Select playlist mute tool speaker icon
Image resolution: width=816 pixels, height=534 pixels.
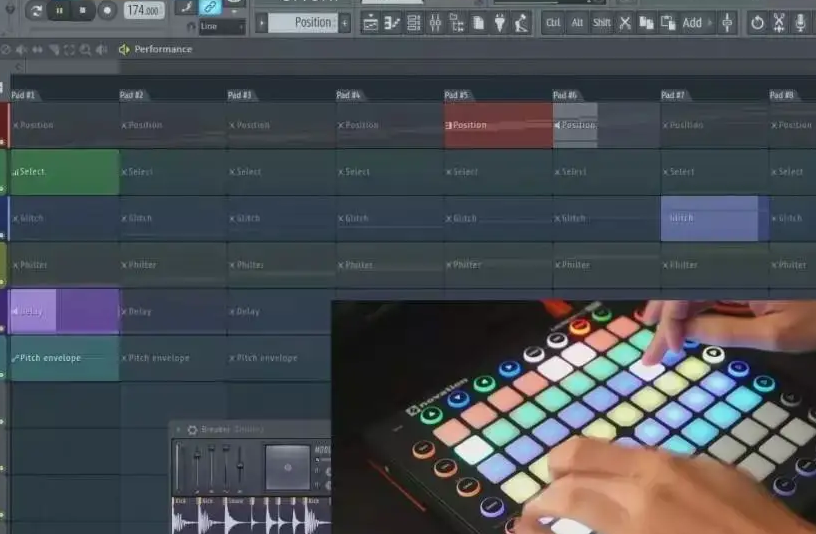coord(21,49)
